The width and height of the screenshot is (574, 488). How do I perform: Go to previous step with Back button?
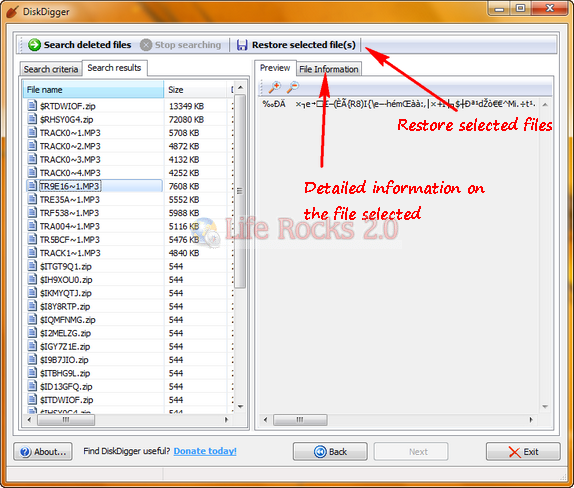point(330,452)
